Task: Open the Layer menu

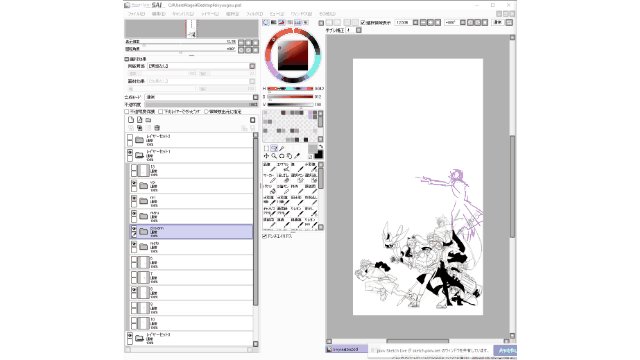Action: 209,14
